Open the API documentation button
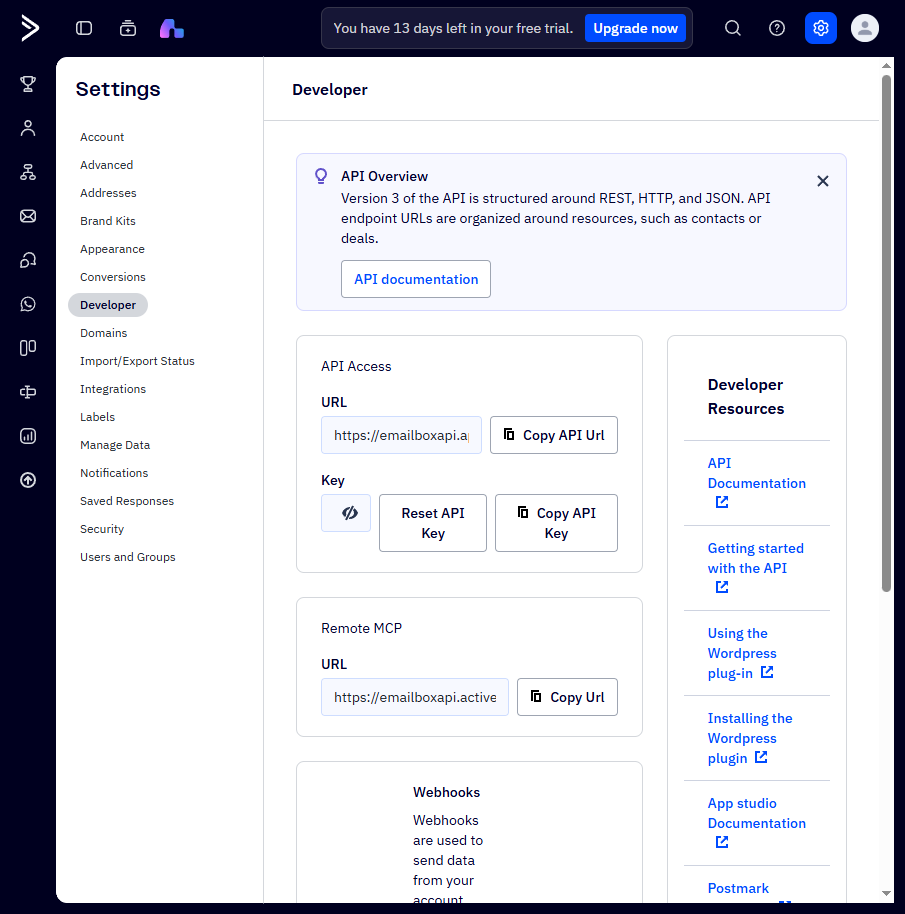The height and width of the screenshot is (914, 905). (x=416, y=279)
